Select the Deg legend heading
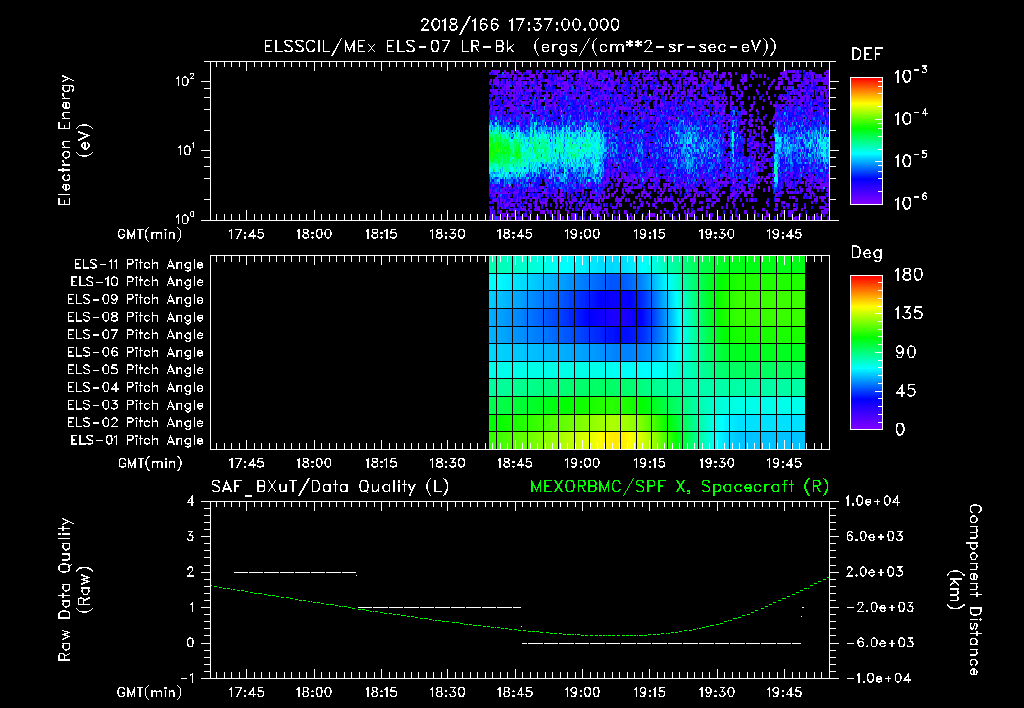 click(x=867, y=253)
